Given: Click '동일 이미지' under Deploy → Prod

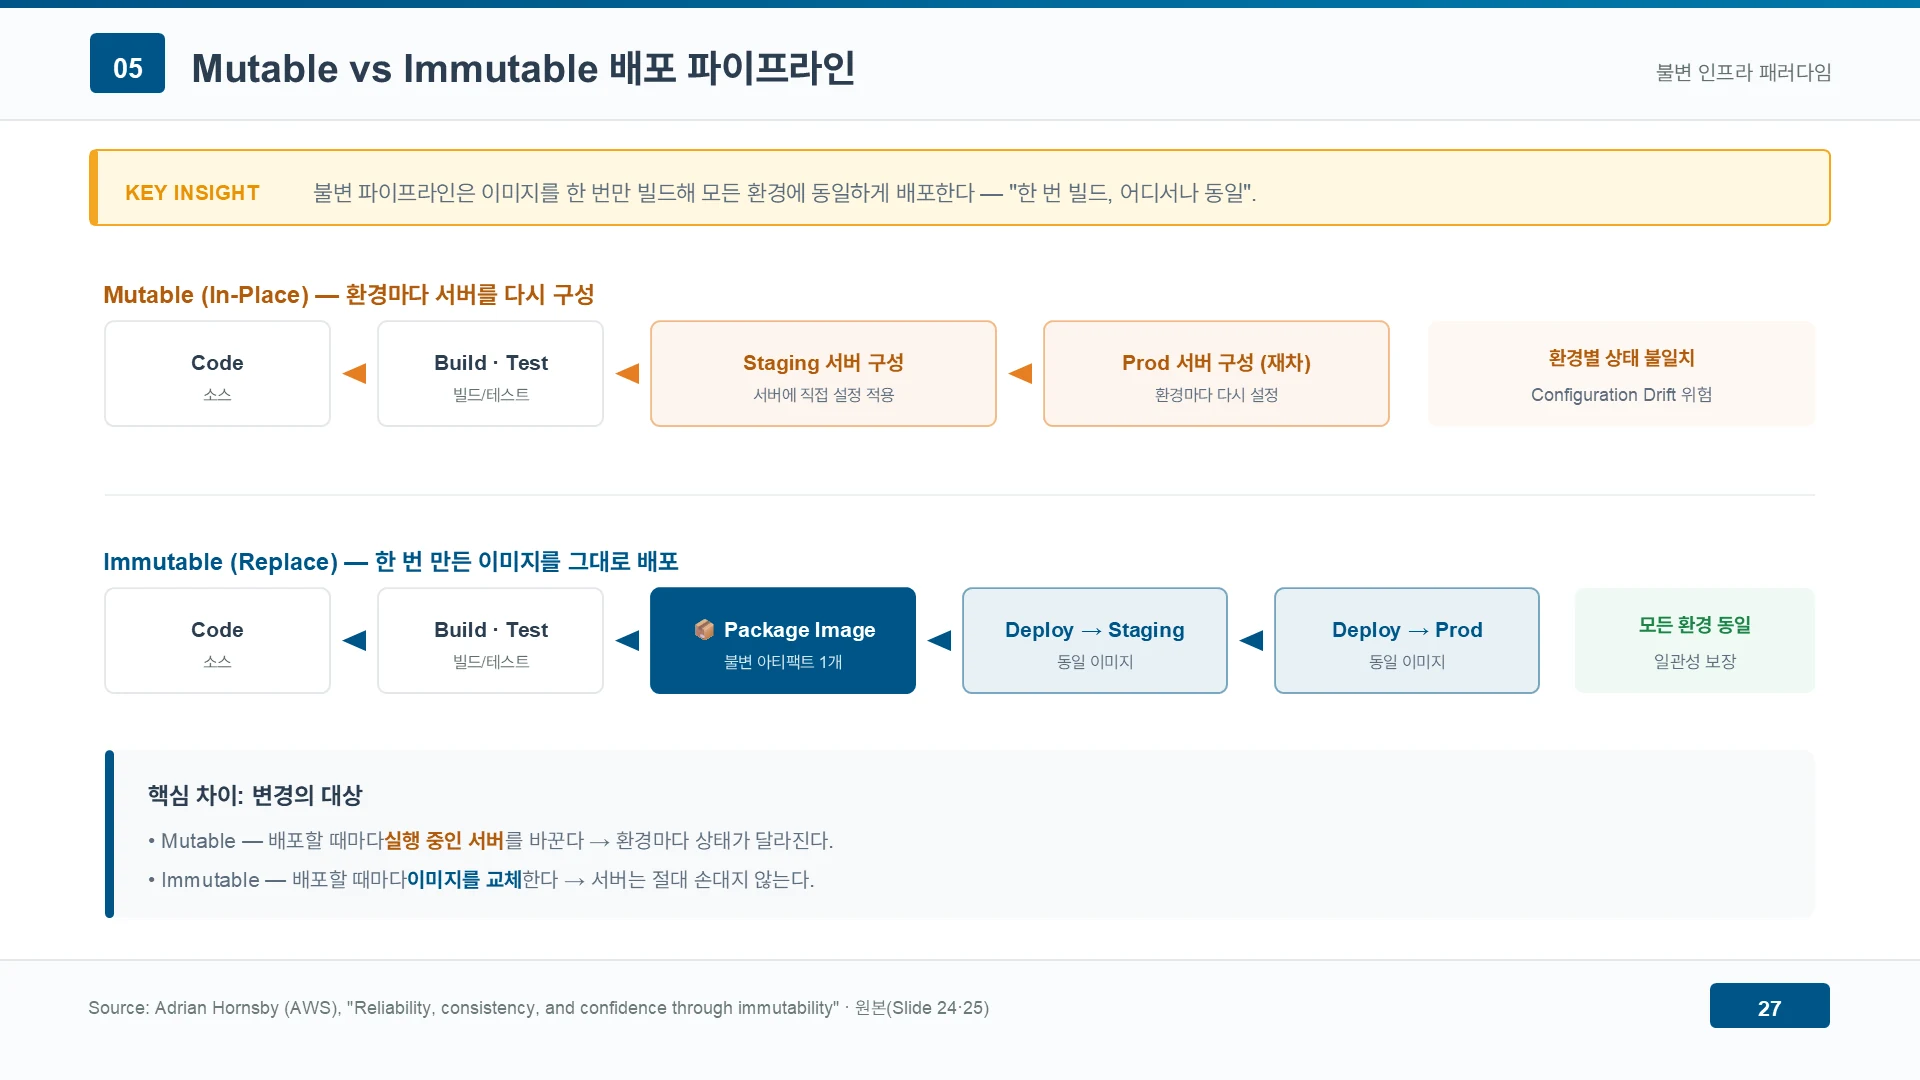Looking at the screenshot, I should point(1407,662).
